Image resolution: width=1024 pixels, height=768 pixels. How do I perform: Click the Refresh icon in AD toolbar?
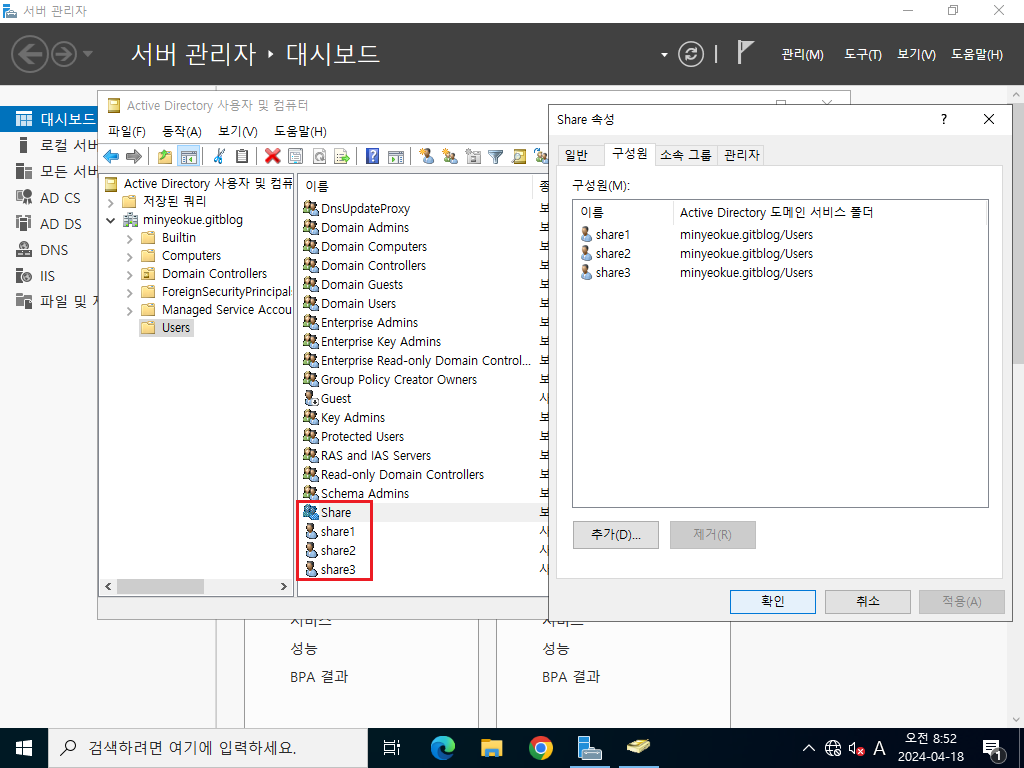point(319,156)
